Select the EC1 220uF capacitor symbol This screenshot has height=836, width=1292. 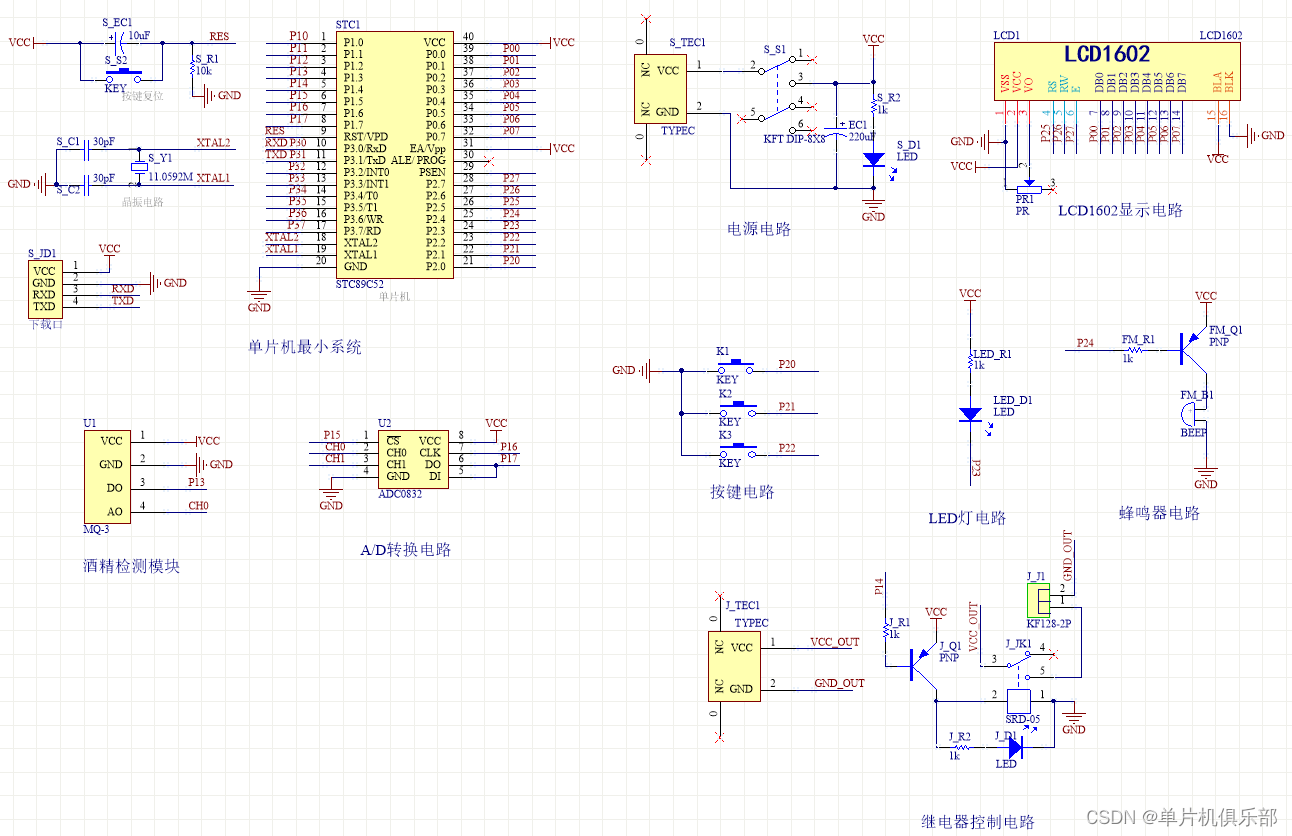click(836, 130)
